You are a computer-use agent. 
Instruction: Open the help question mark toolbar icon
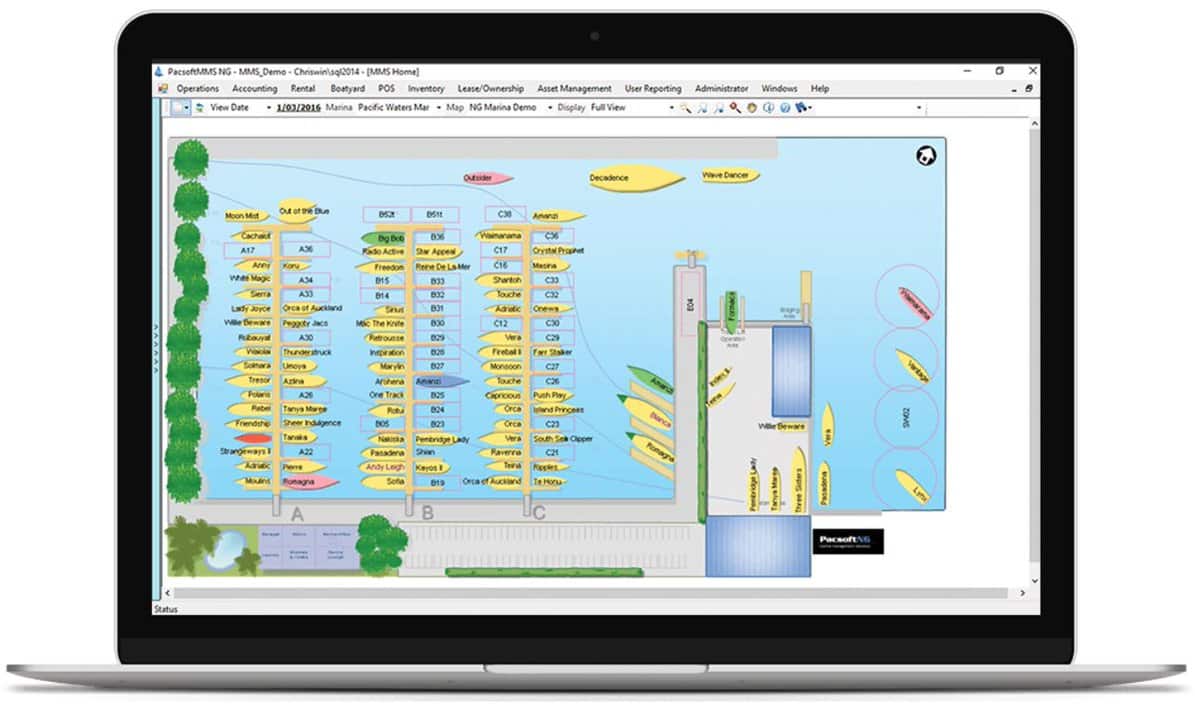(x=785, y=108)
